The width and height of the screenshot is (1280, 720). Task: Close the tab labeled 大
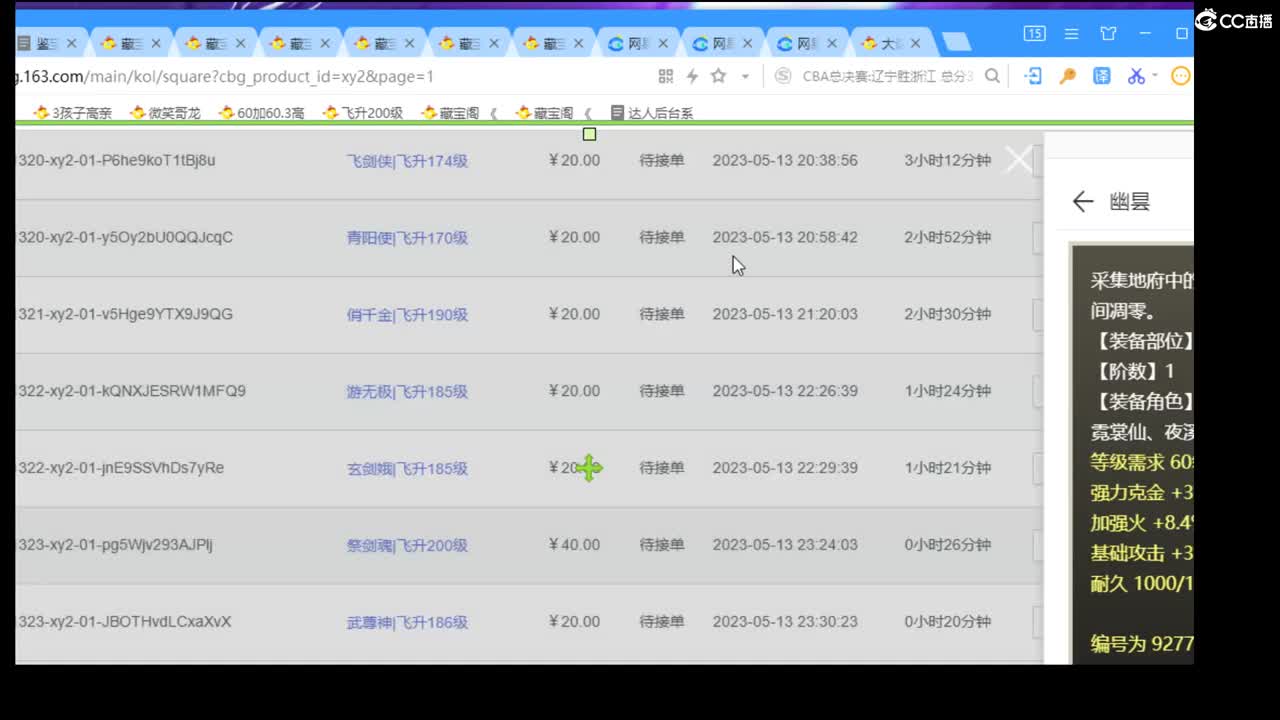point(915,44)
